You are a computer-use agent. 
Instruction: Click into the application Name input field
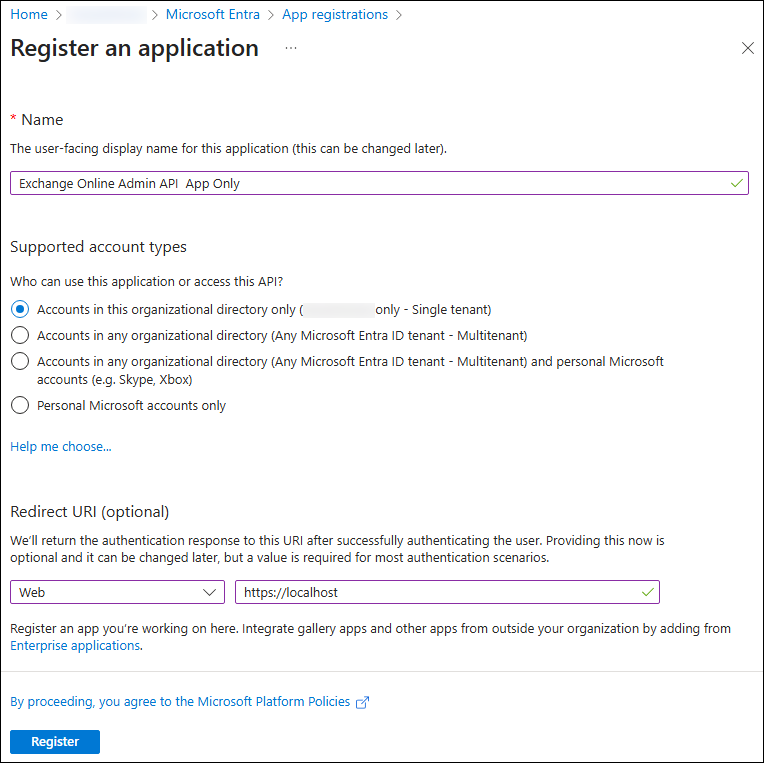370,183
